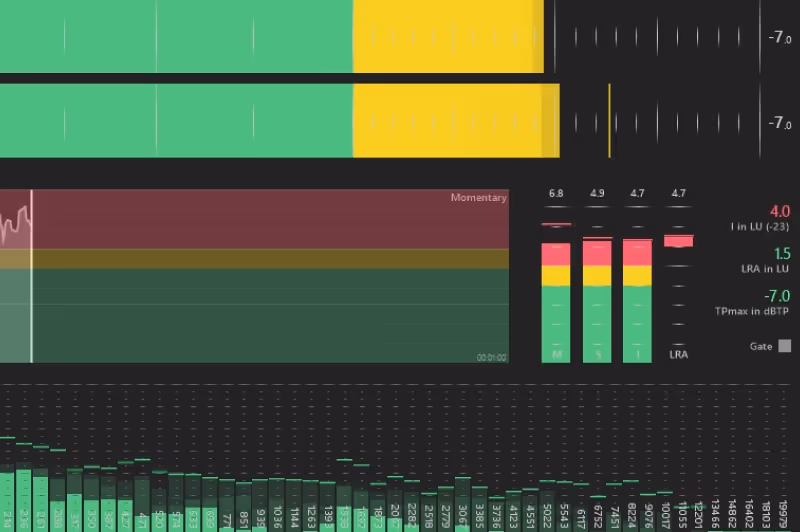
Task: Click the top channel -7.0 peak readout
Action: click(779, 37)
